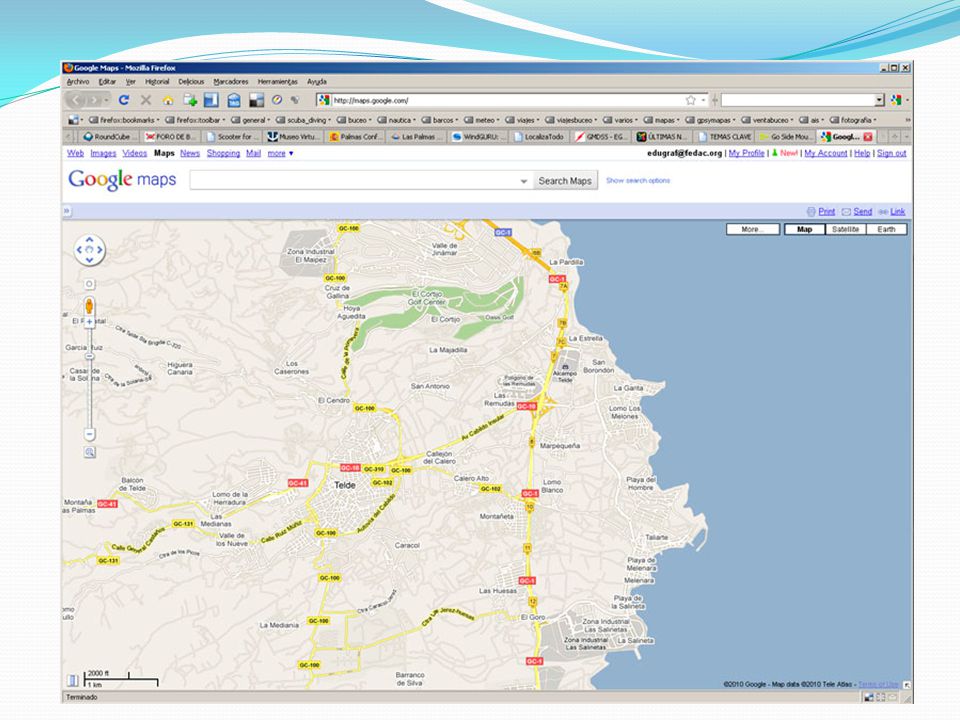Click the scale toggle icon at bottom-left
The width and height of the screenshot is (960, 720).
tap(73, 680)
